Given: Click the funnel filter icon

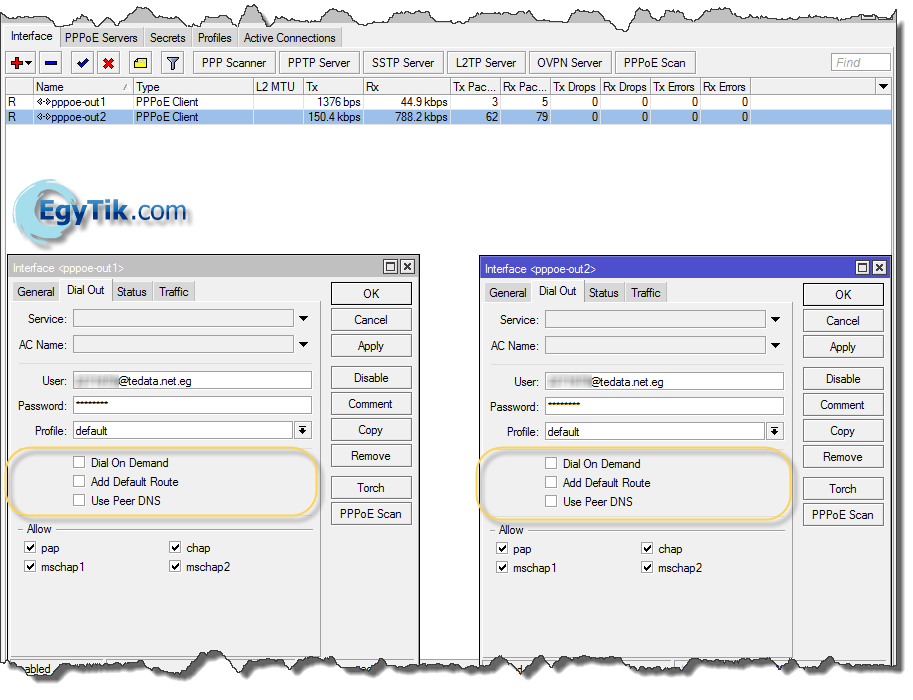Looking at the screenshot, I should pos(172,63).
